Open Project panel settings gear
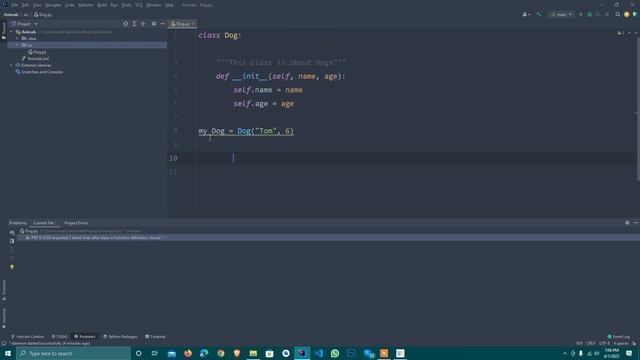This screenshot has height=360, width=640. pyautogui.click(x=154, y=24)
